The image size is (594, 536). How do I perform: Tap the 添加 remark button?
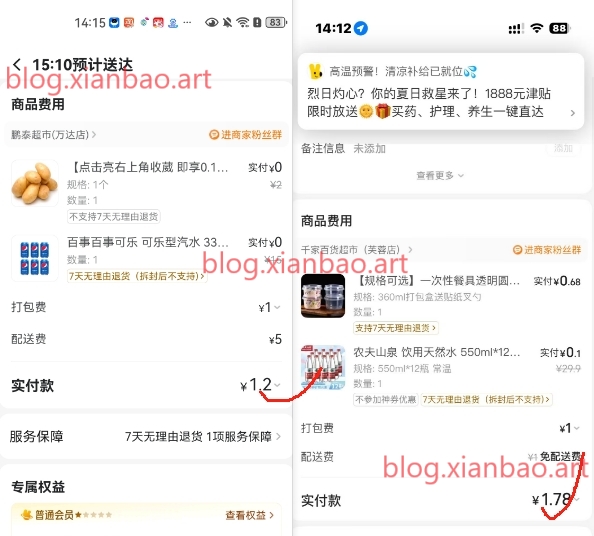[563, 148]
